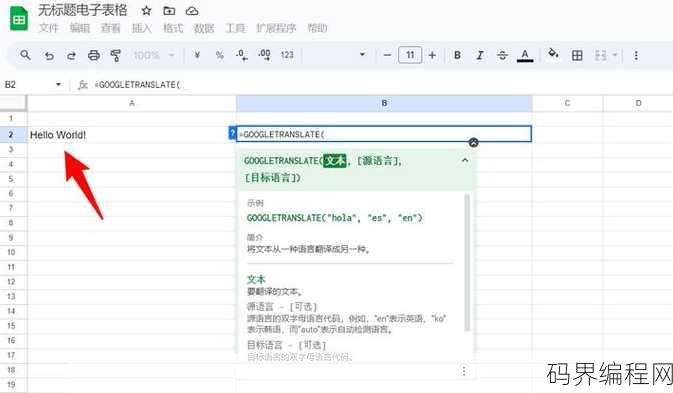This screenshot has width=673, height=393.
Task: Open the search menus magnifier
Action: pyautogui.click(x=25, y=55)
